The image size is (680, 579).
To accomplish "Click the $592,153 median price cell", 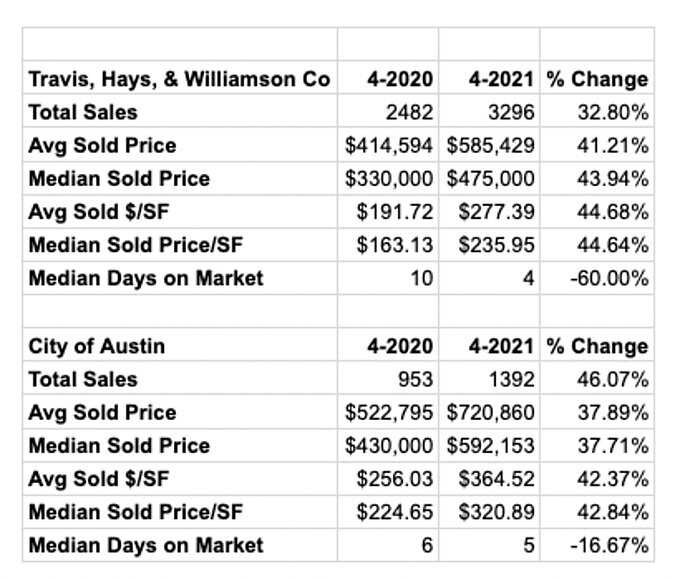I will click(490, 446).
